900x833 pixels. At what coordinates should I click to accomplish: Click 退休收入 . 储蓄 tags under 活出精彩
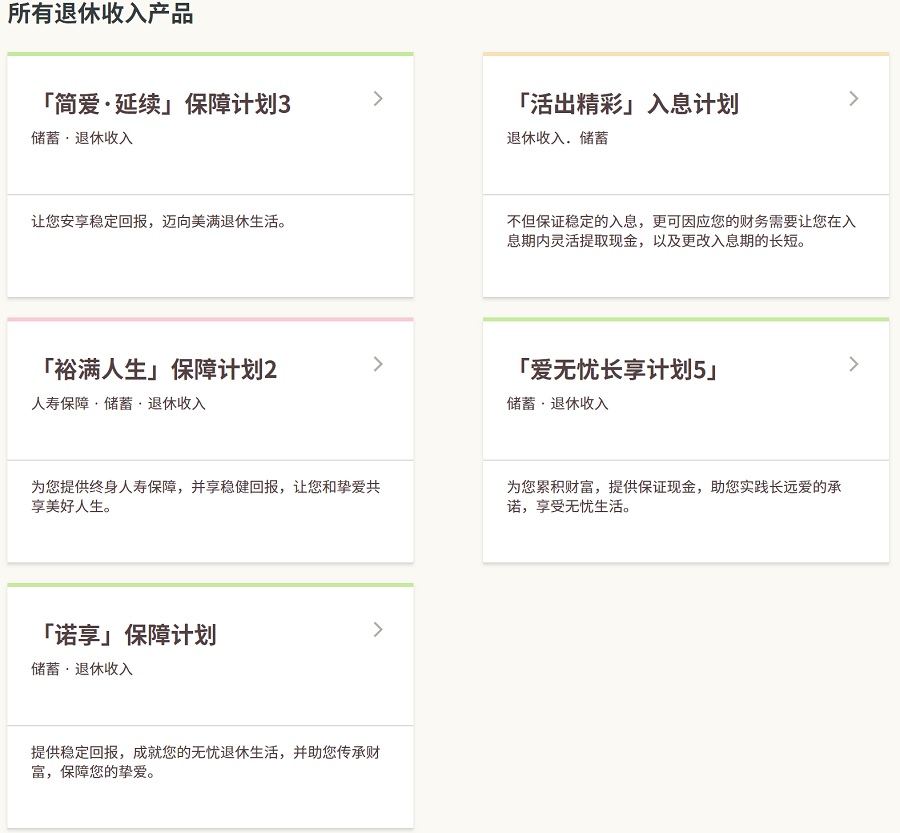557,138
